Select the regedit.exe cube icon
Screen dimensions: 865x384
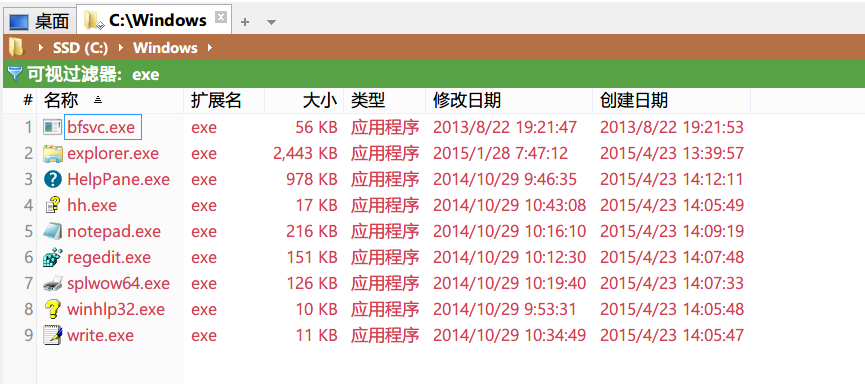(x=52, y=257)
